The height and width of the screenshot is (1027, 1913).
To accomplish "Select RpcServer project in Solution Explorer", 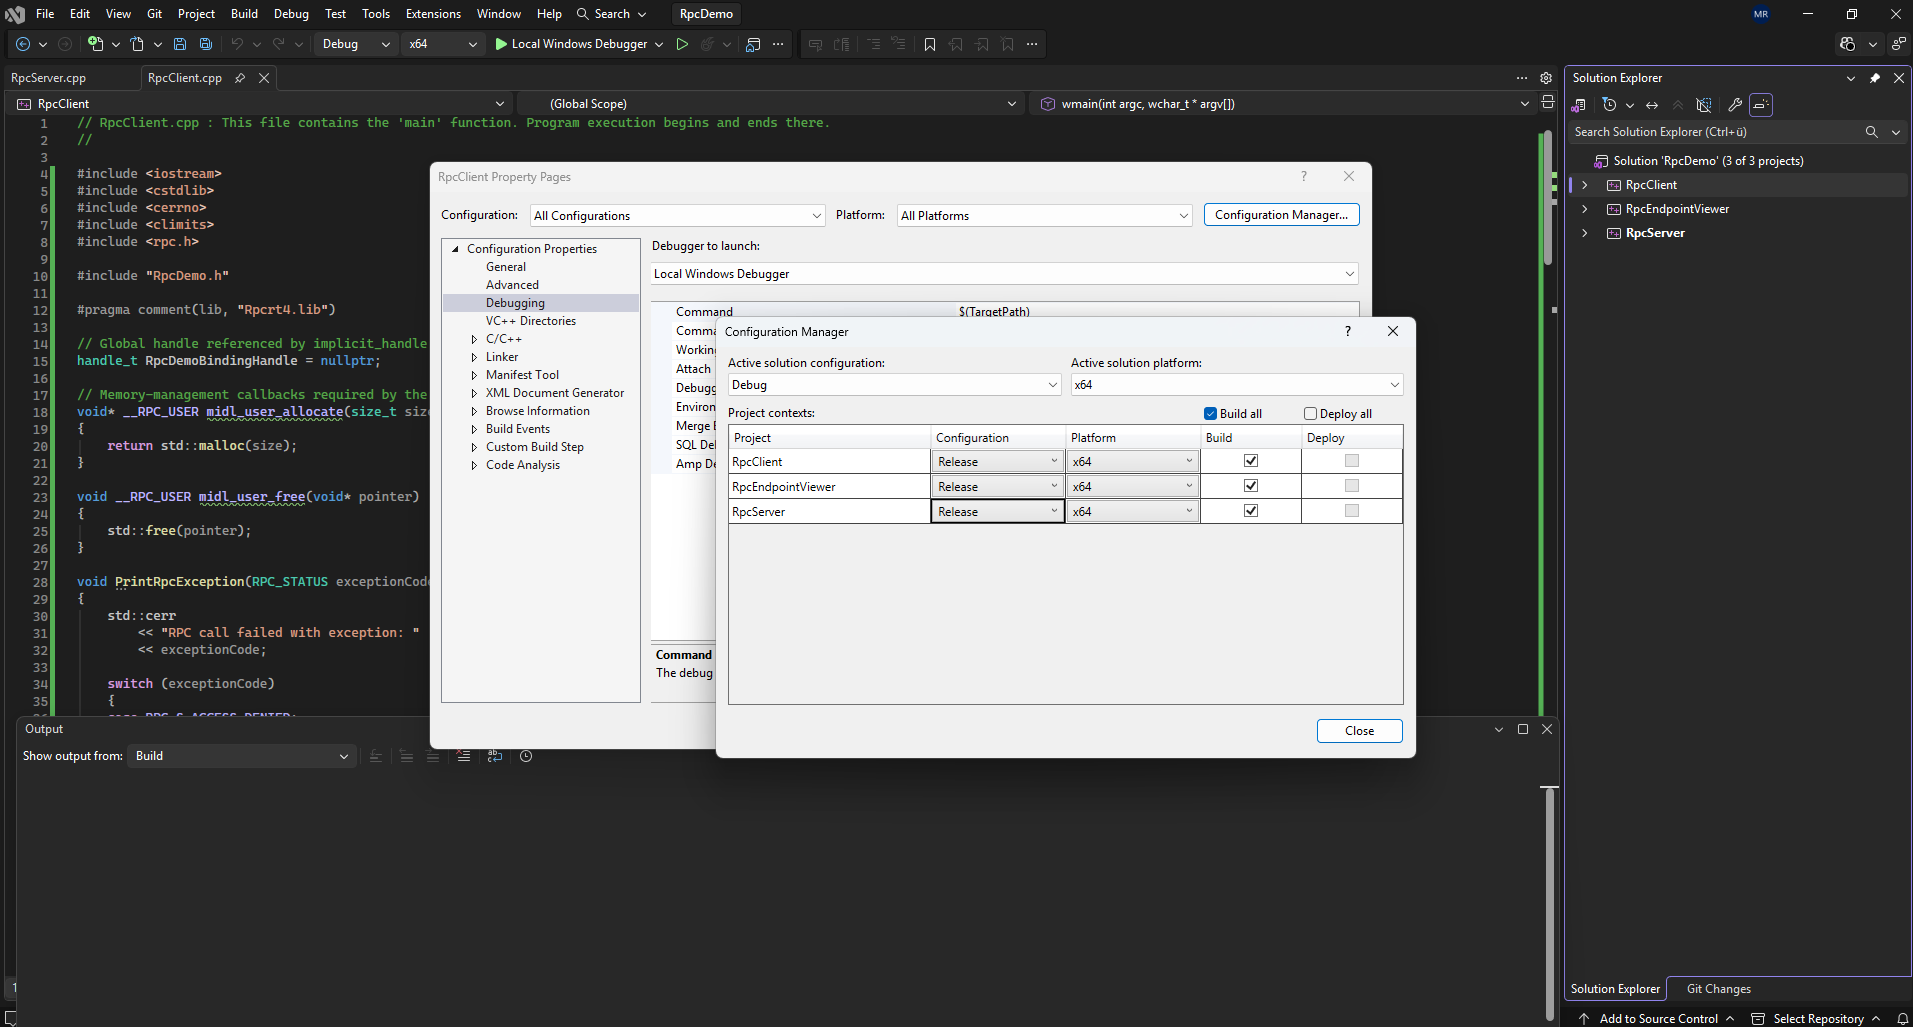I will (1654, 233).
